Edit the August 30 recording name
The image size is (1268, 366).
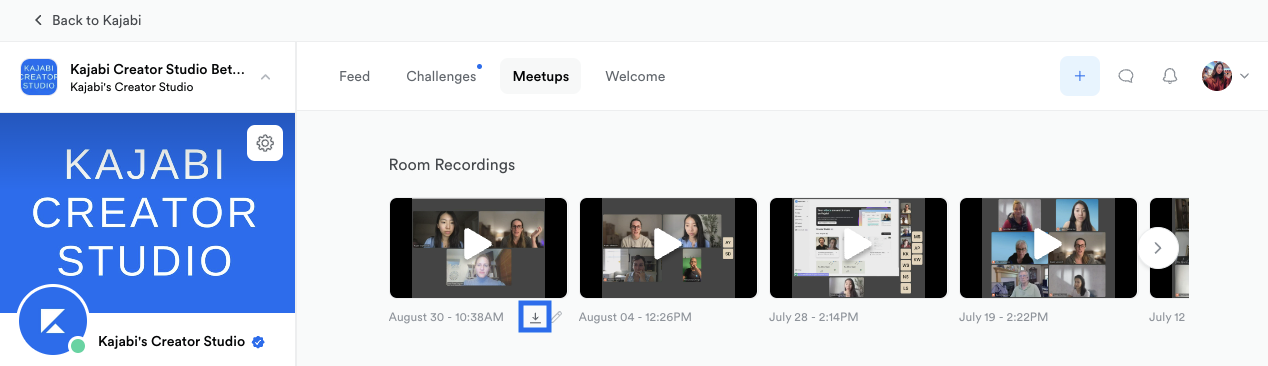coord(558,317)
